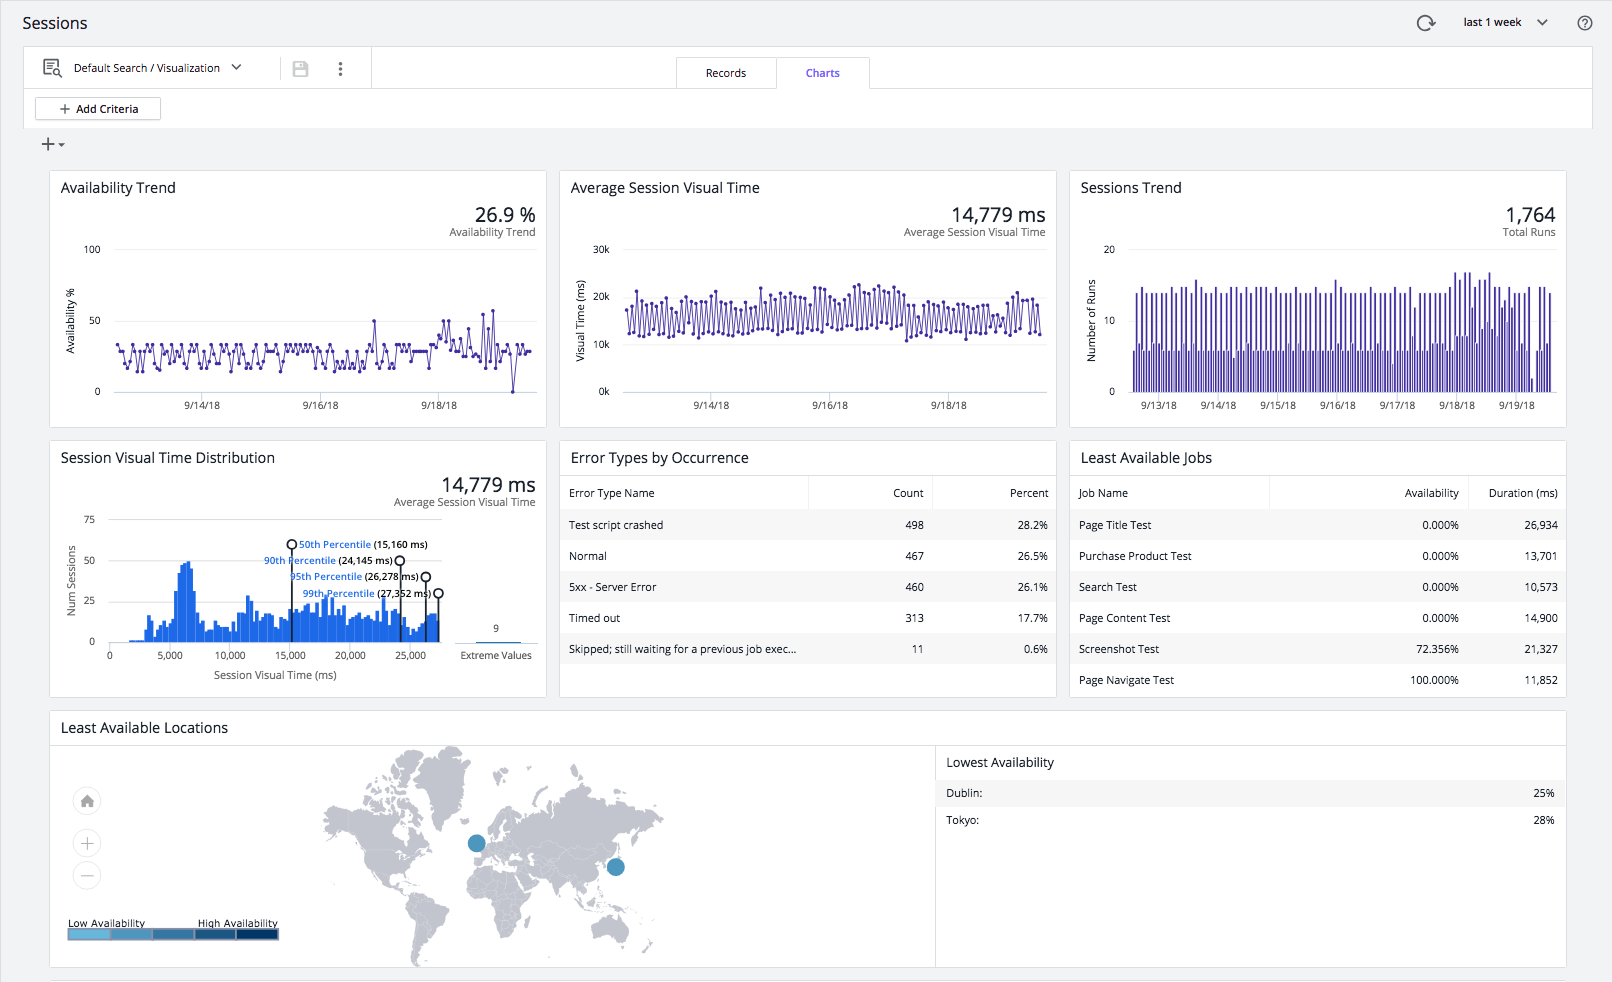Image resolution: width=1612 pixels, height=982 pixels.
Task: Open the plus add-chart dropdown
Action: pyautogui.click(x=53, y=145)
